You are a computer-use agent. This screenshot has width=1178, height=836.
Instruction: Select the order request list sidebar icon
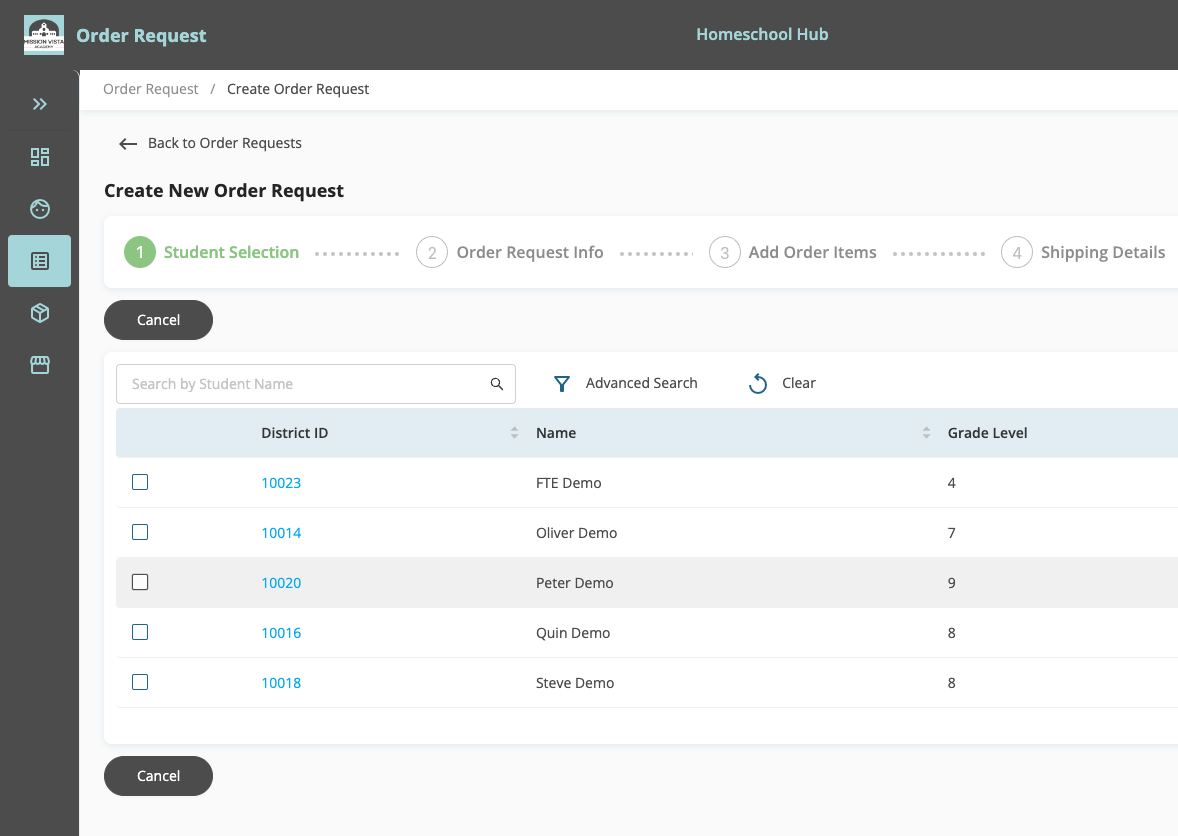40,261
